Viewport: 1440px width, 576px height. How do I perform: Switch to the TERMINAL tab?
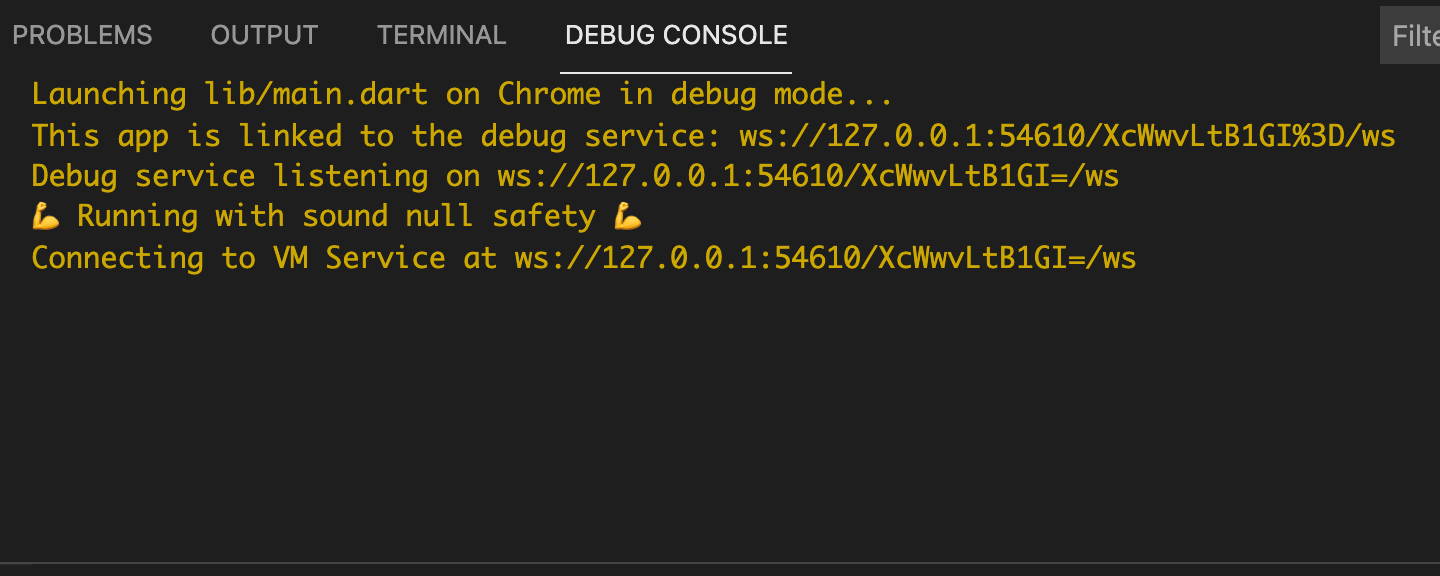441,35
